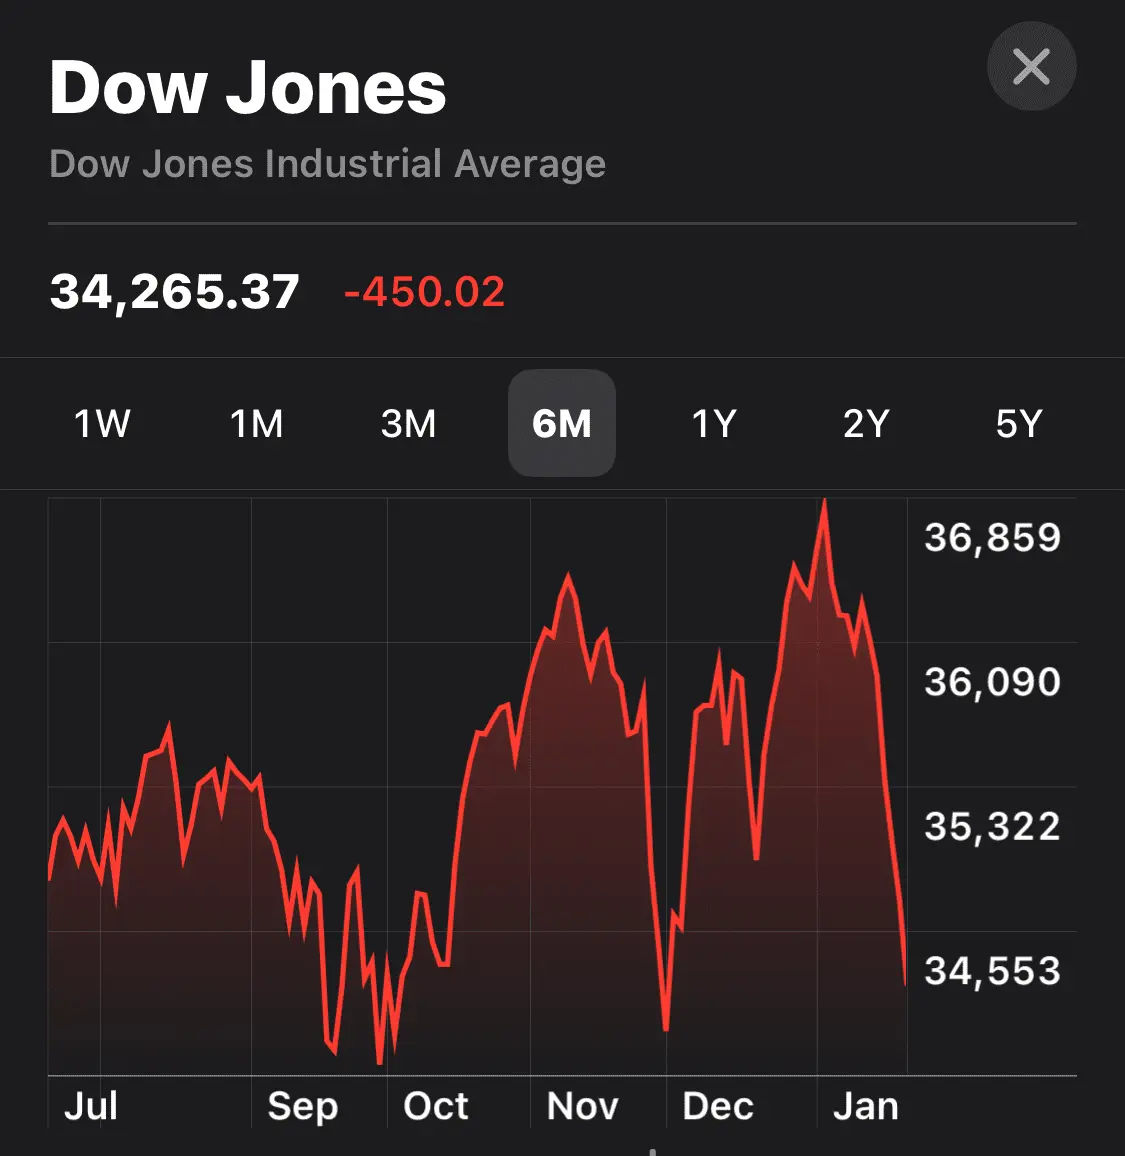The width and height of the screenshot is (1125, 1156).
Task: Select the 1W time range
Action: click(102, 424)
